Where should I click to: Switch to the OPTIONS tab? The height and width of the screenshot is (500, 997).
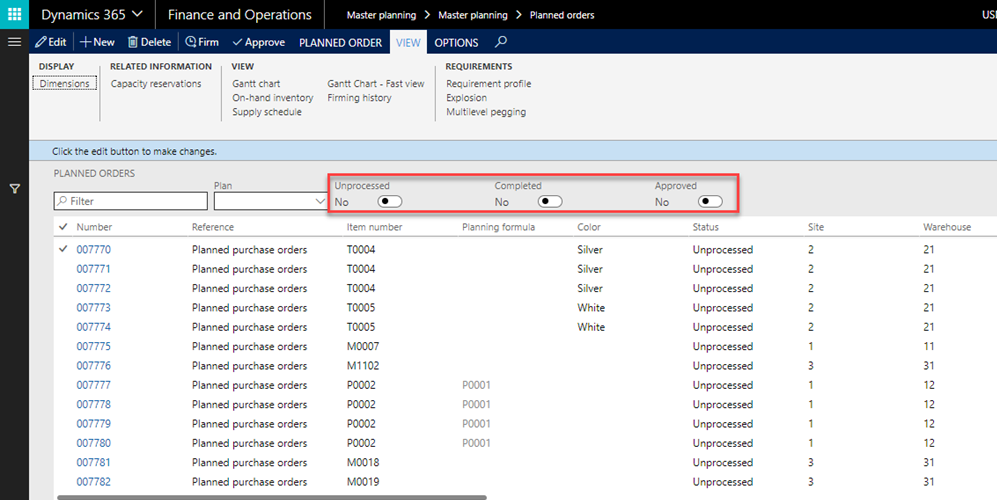[x=456, y=42]
